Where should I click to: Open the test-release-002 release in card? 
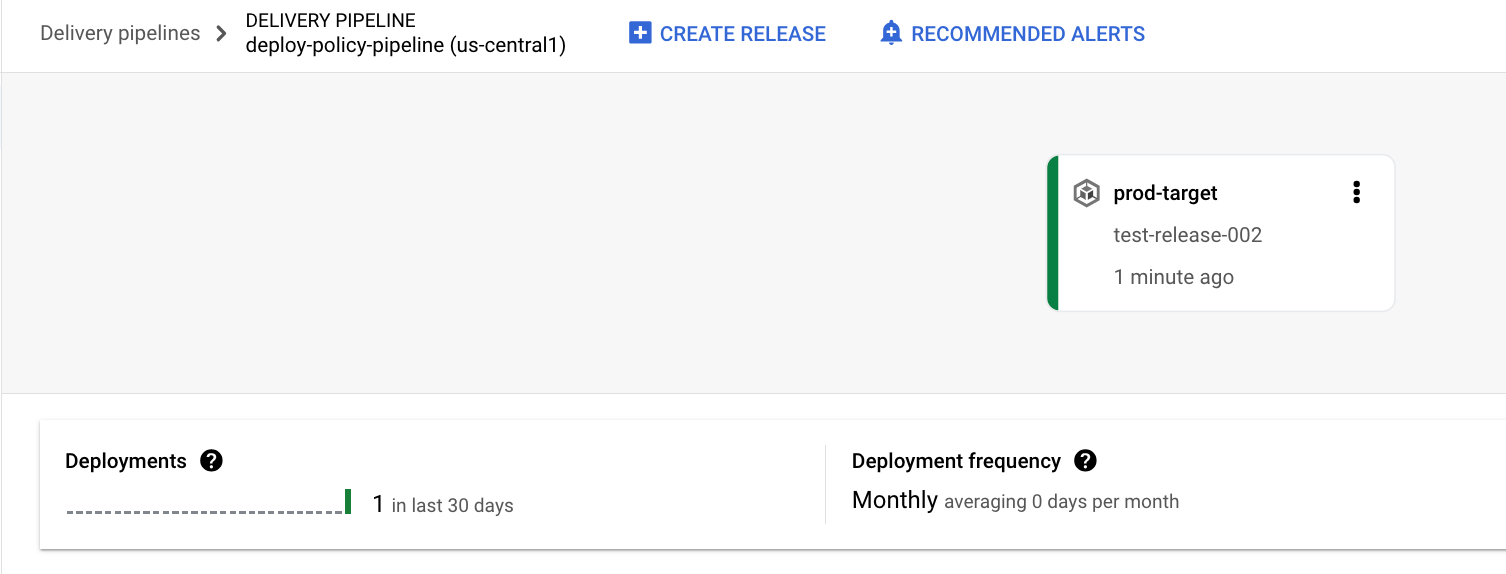[1187, 235]
